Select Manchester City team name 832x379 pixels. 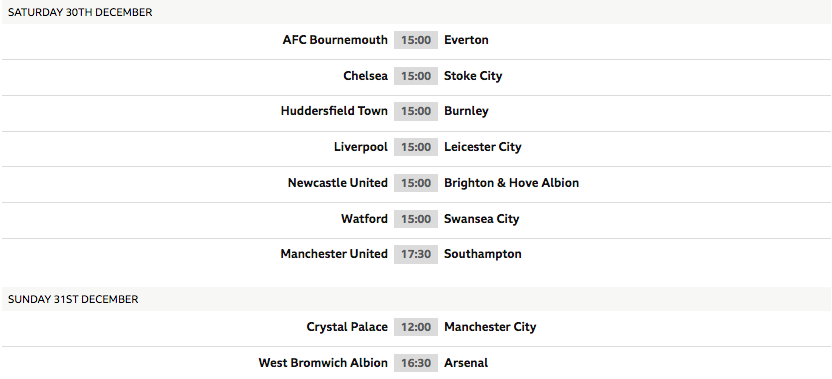pos(490,327)
